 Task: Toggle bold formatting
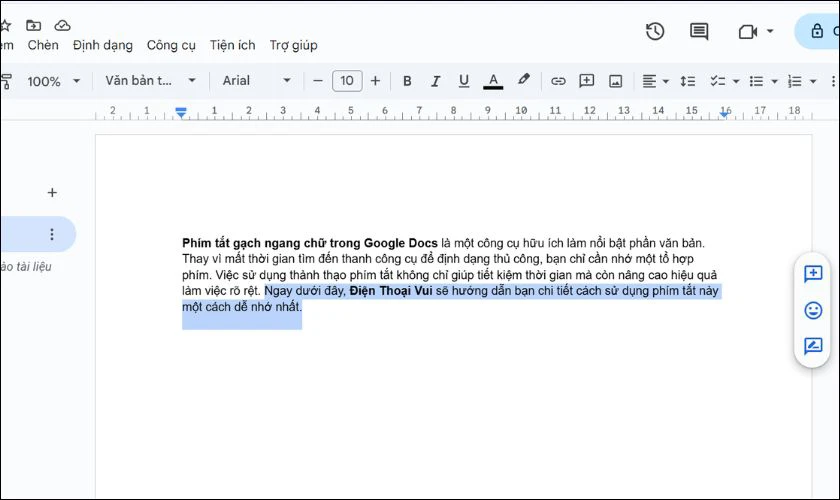coord(407,81)
